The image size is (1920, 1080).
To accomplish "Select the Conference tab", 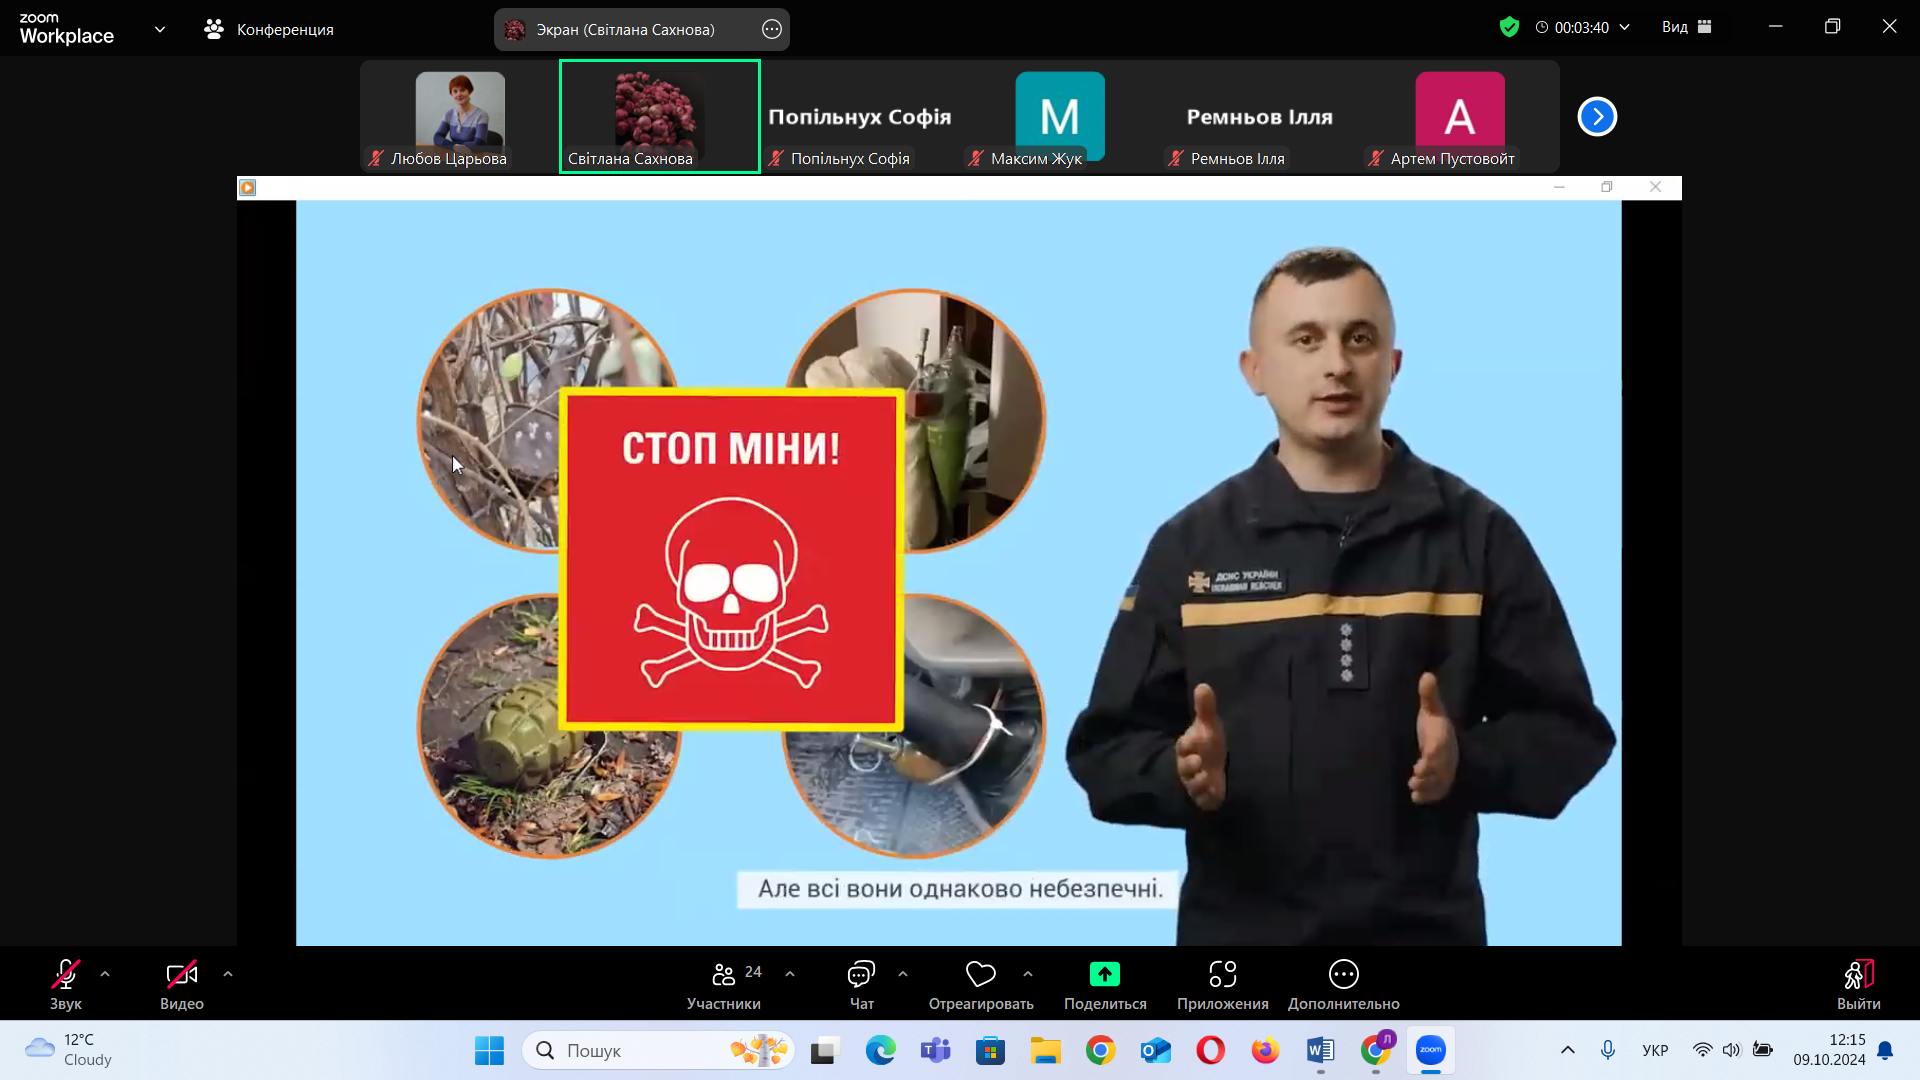I will 269,29.
